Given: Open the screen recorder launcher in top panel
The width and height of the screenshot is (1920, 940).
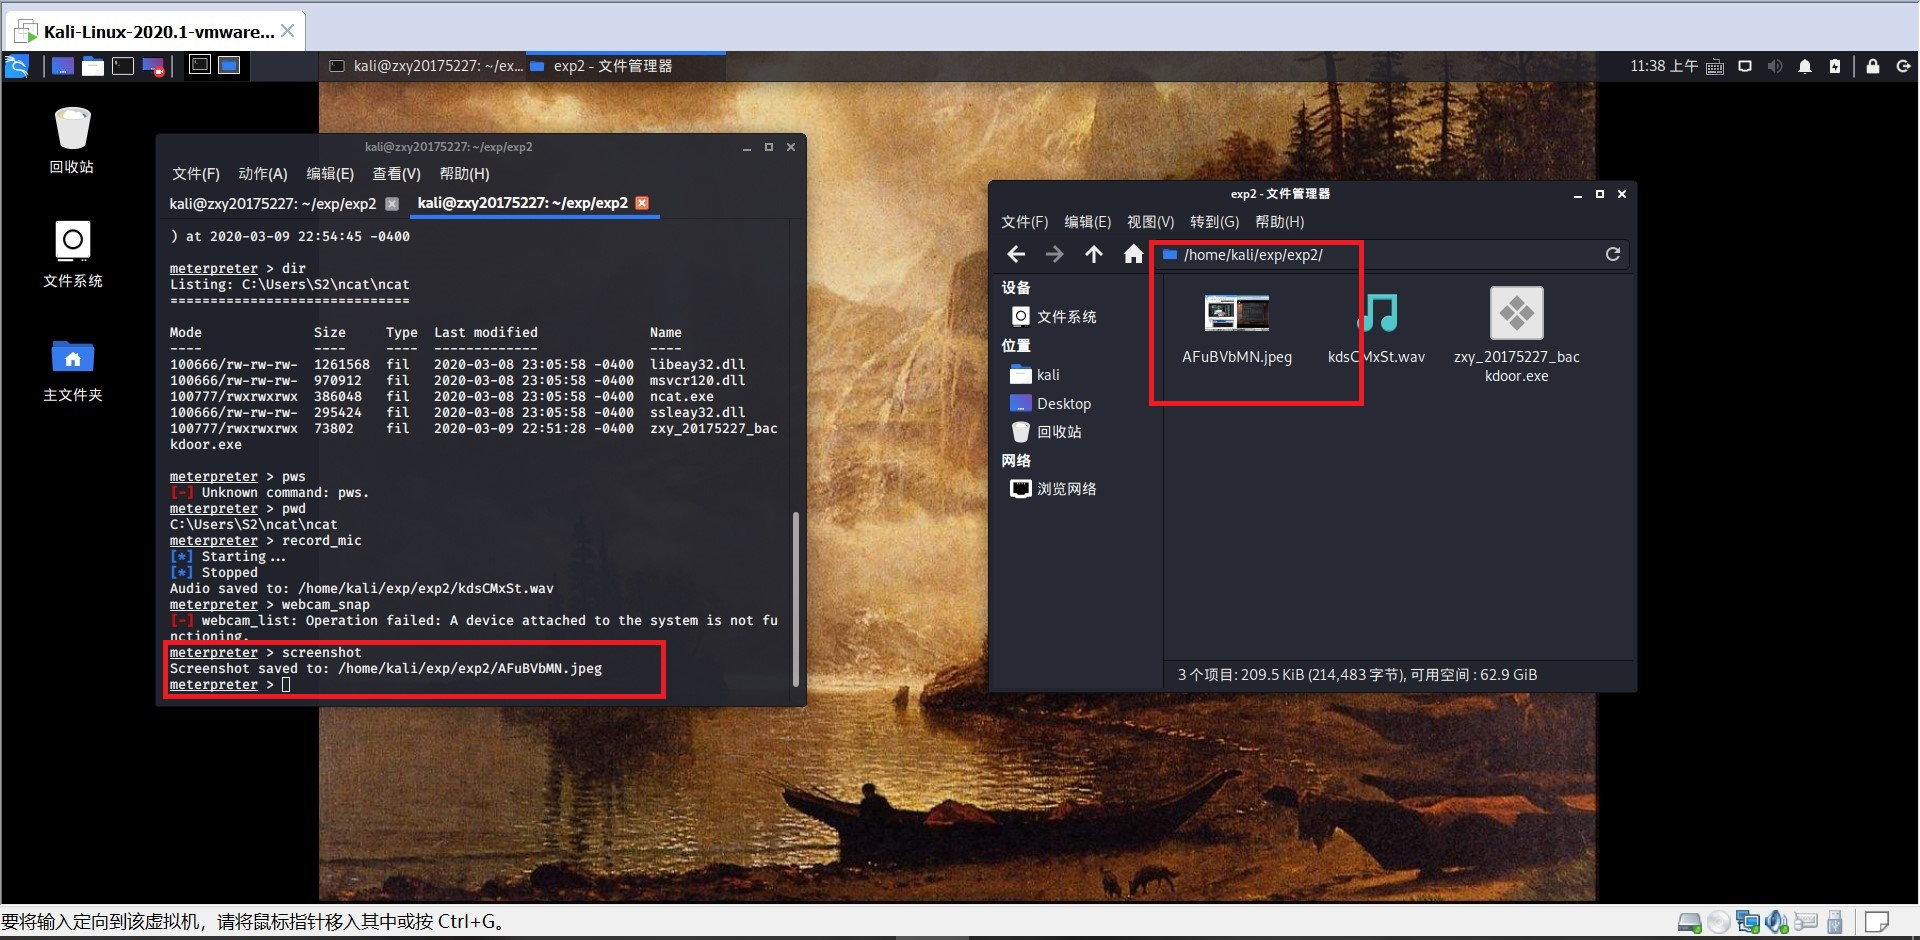Looking at the screenshot, I should coord(153,66).
